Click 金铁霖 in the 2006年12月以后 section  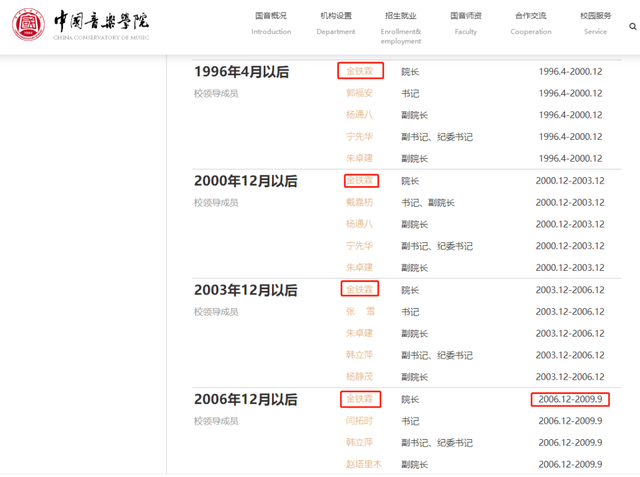(x=360, y=399)
